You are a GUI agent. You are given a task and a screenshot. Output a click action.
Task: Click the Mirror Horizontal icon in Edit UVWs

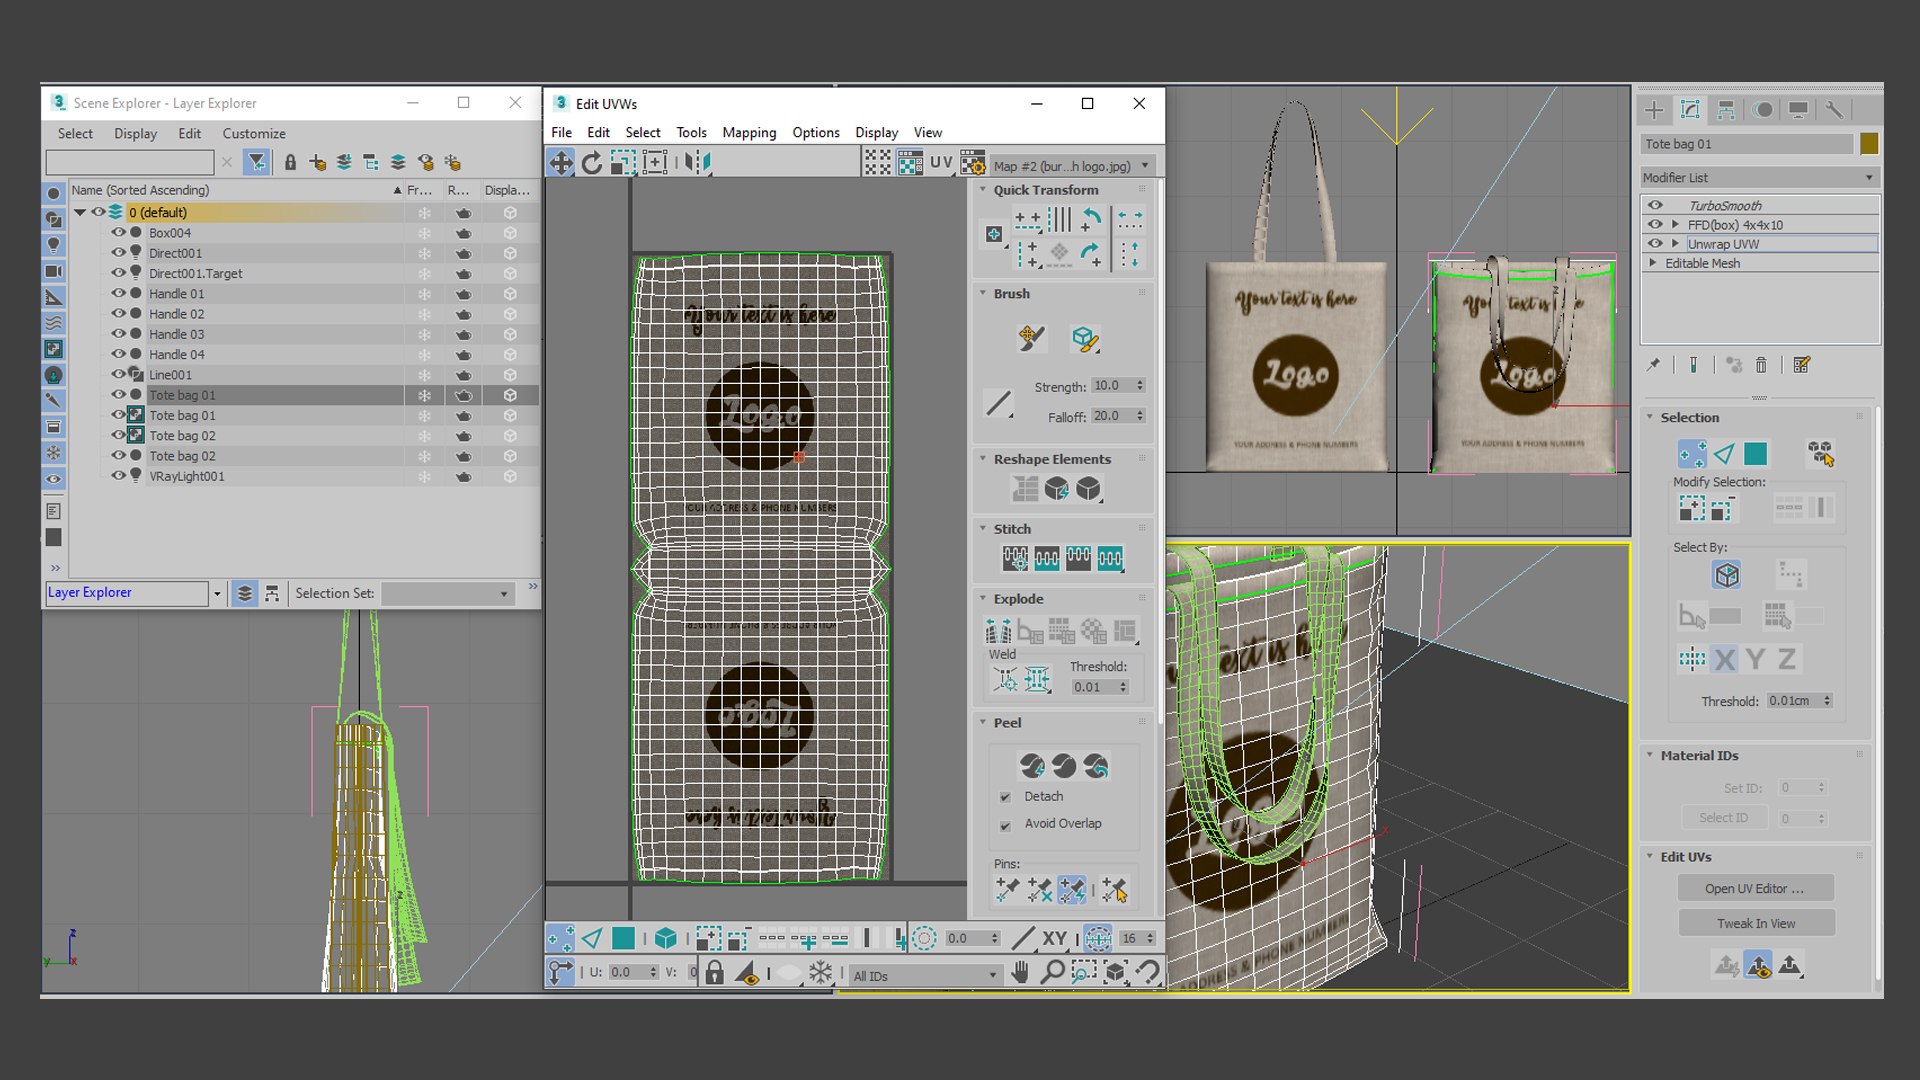[x=697, y=163]
